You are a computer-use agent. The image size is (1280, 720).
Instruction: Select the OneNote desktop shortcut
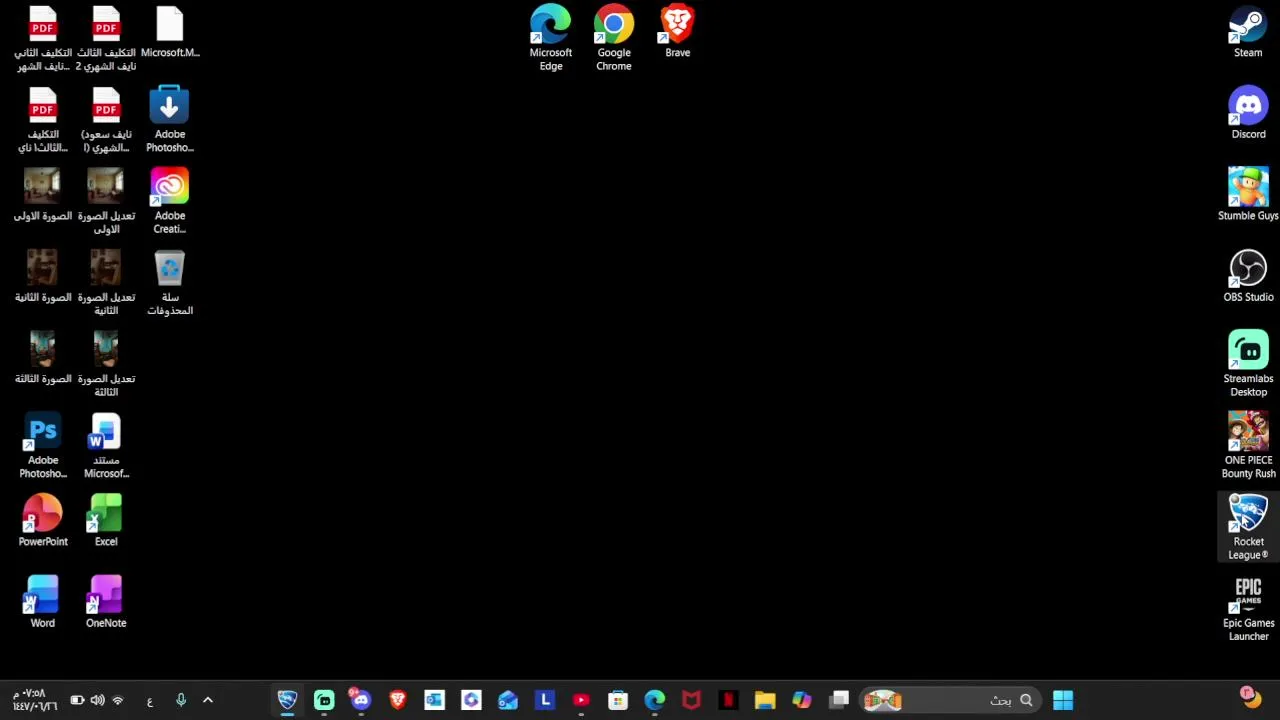pyautogui.click(x=106, y=602)
